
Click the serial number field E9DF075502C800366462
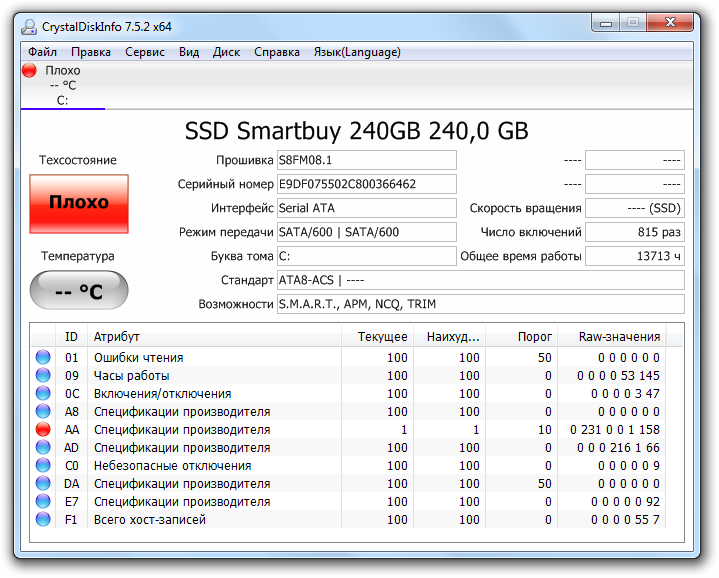point(366,184)
